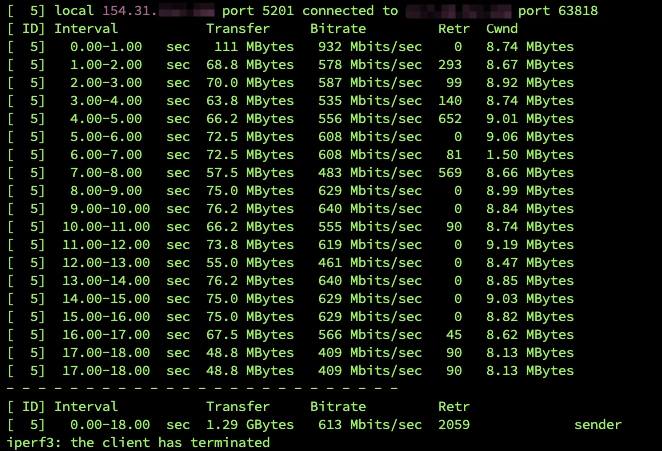Select the '8.47 MBytes' Cwnd value
The image size is (662, 451).
[x=530, y=263]
